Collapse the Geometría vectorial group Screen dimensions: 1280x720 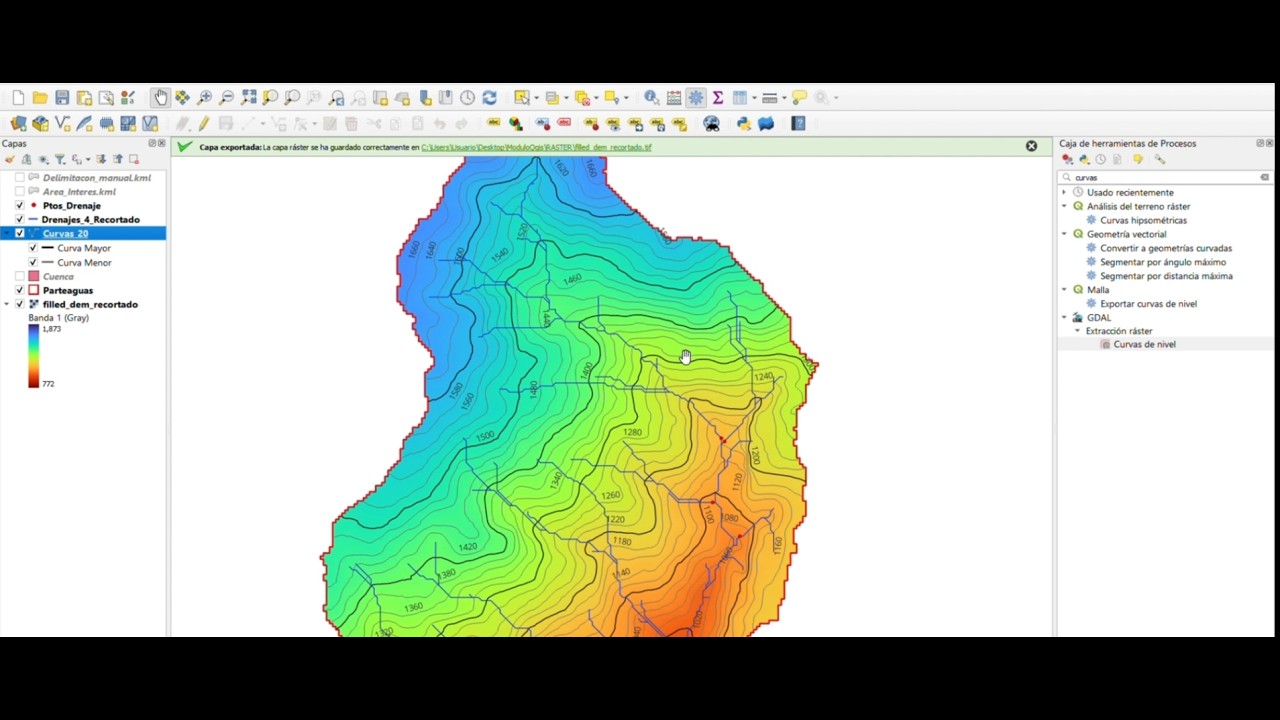(x=1065, y=234)
